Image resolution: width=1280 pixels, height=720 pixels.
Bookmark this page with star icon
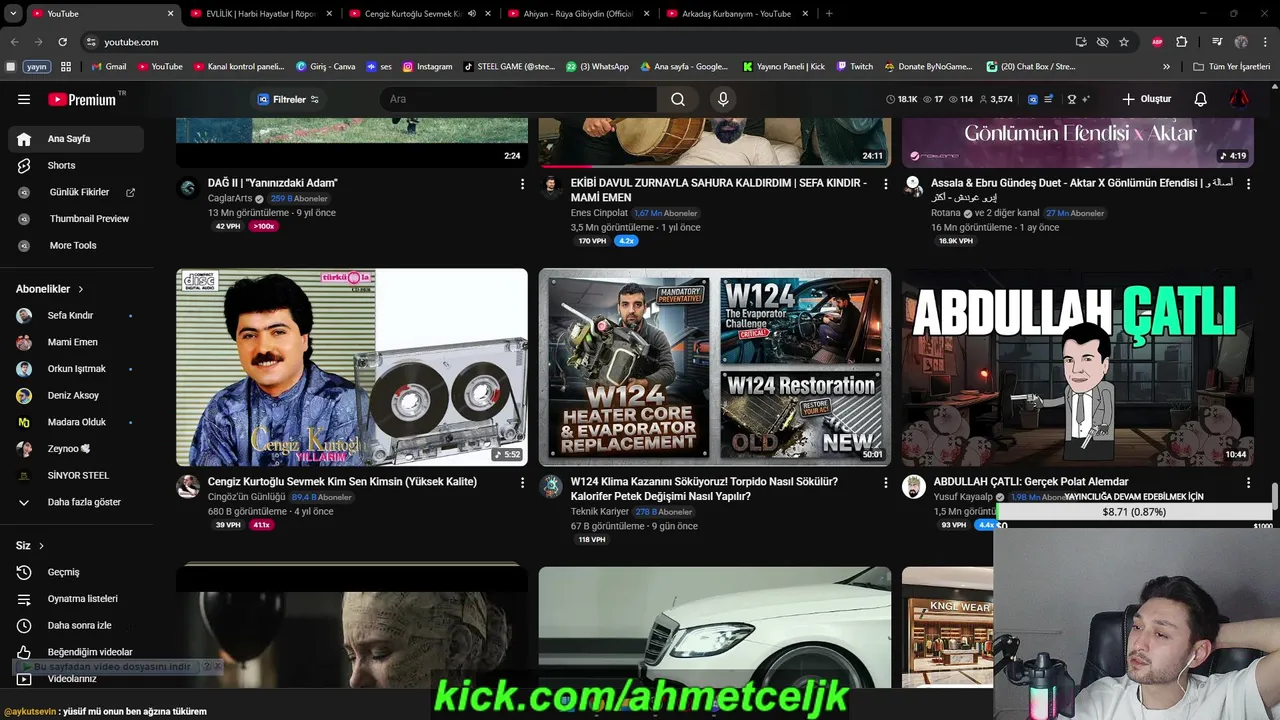(1124, 42)
